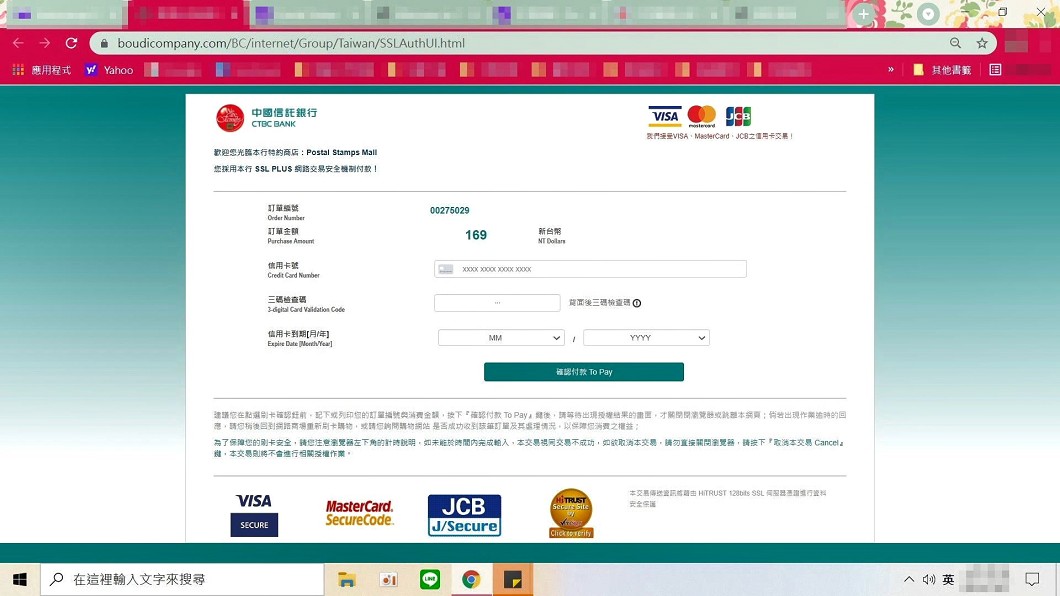Viewport: 1060px width, 596px height.
Task: Click the VISA logo at top right
Action: tap(665, 116)
